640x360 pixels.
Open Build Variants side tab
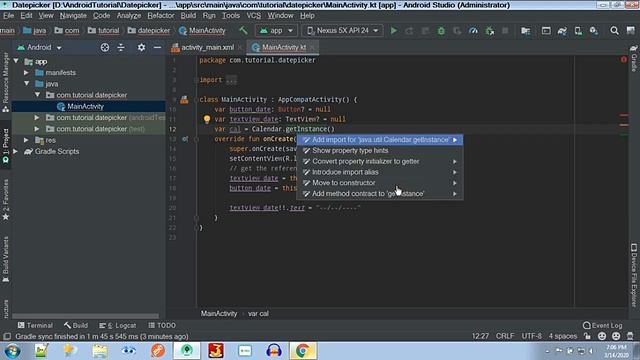(6, 260)
